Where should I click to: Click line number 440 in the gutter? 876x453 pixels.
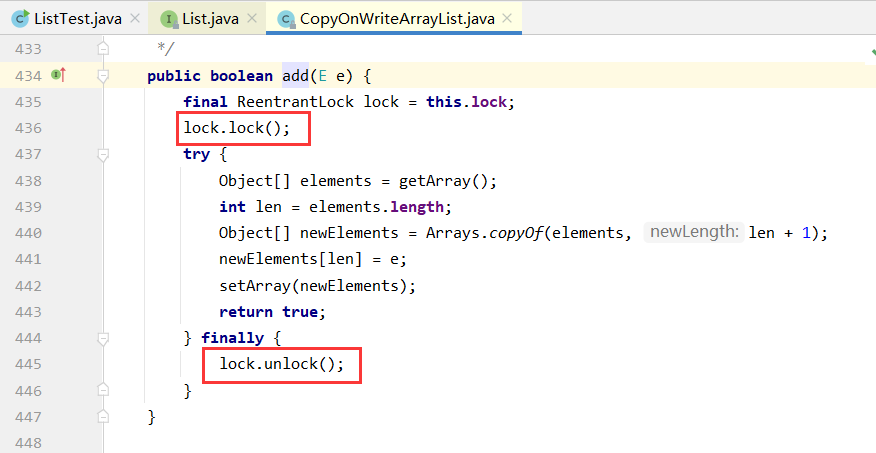coord(28,233)
